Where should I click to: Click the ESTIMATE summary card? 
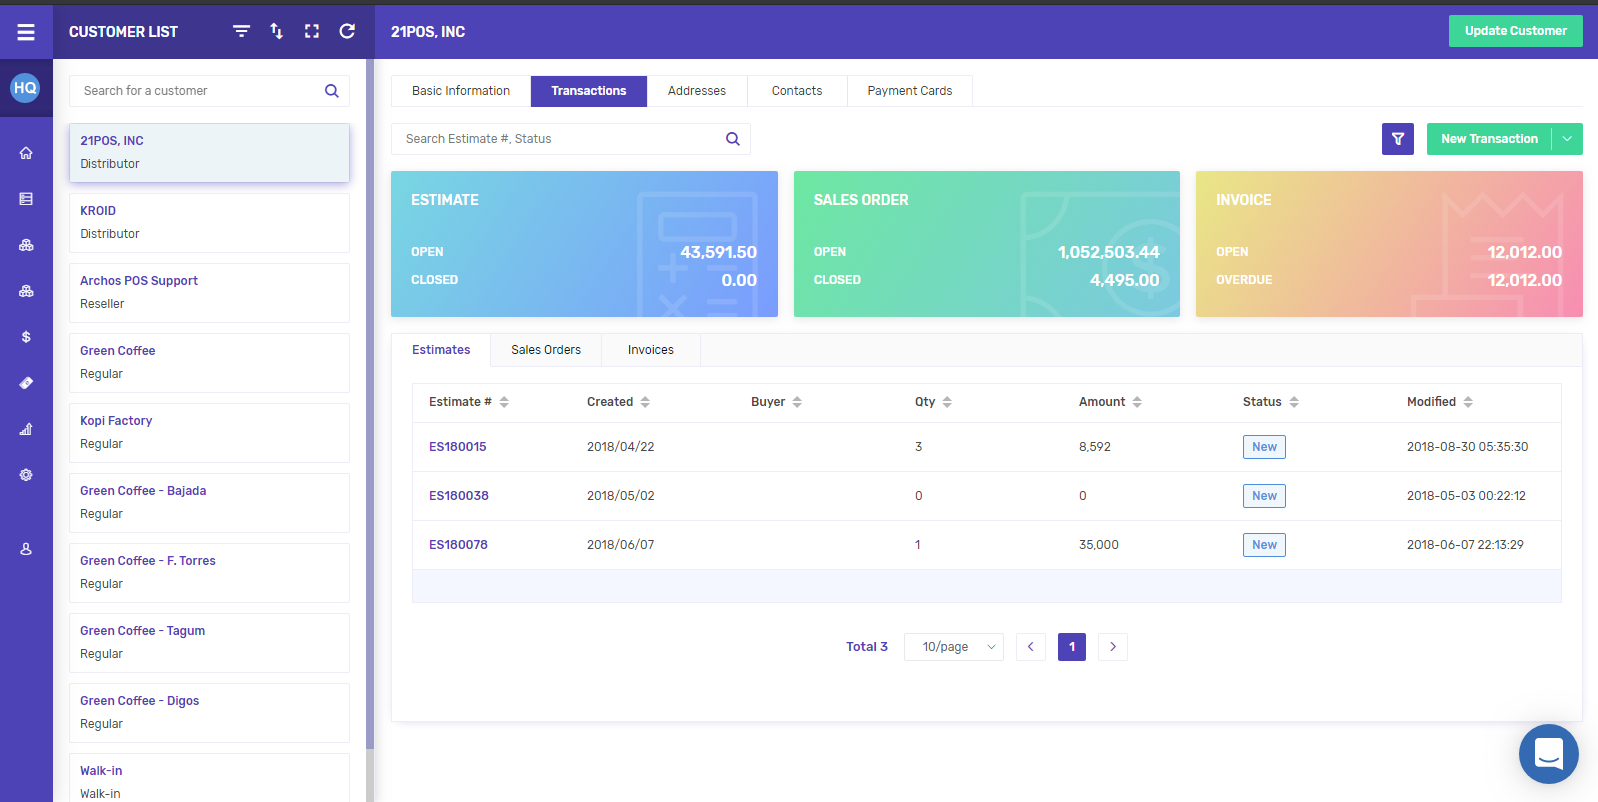[x=584, y=244]
